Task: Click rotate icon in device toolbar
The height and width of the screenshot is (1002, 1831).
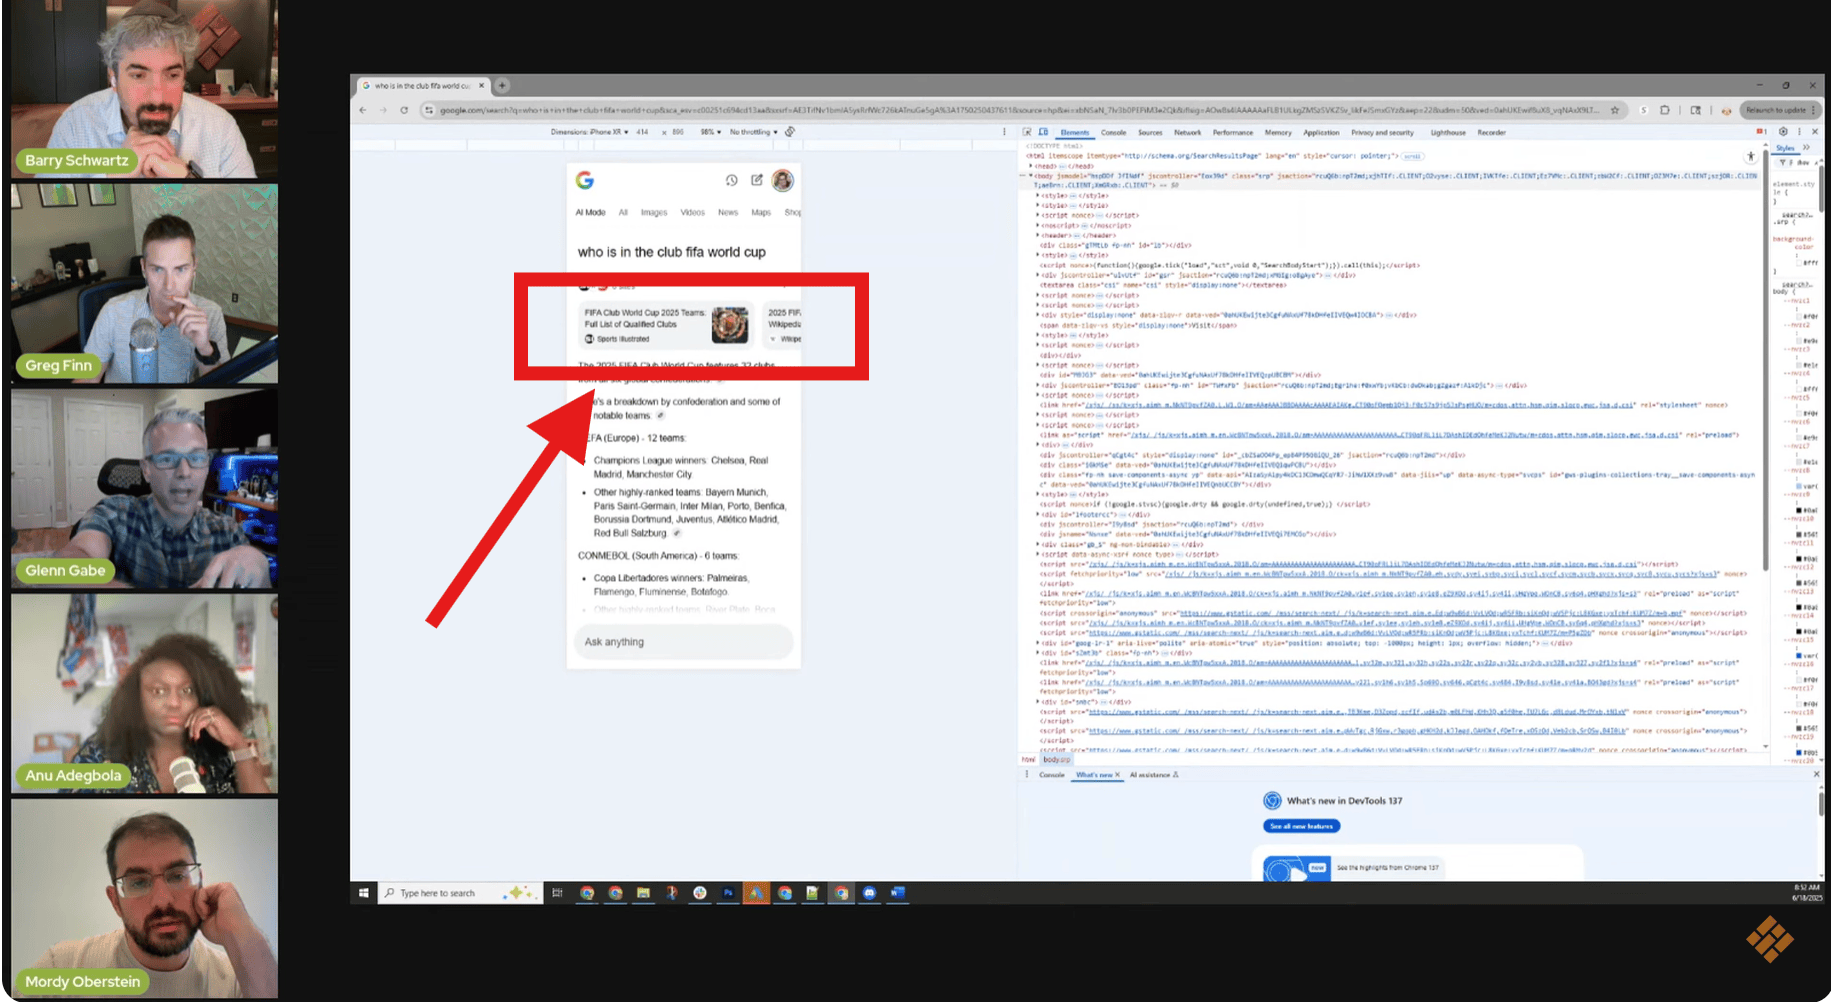Action: click(790, 132)
